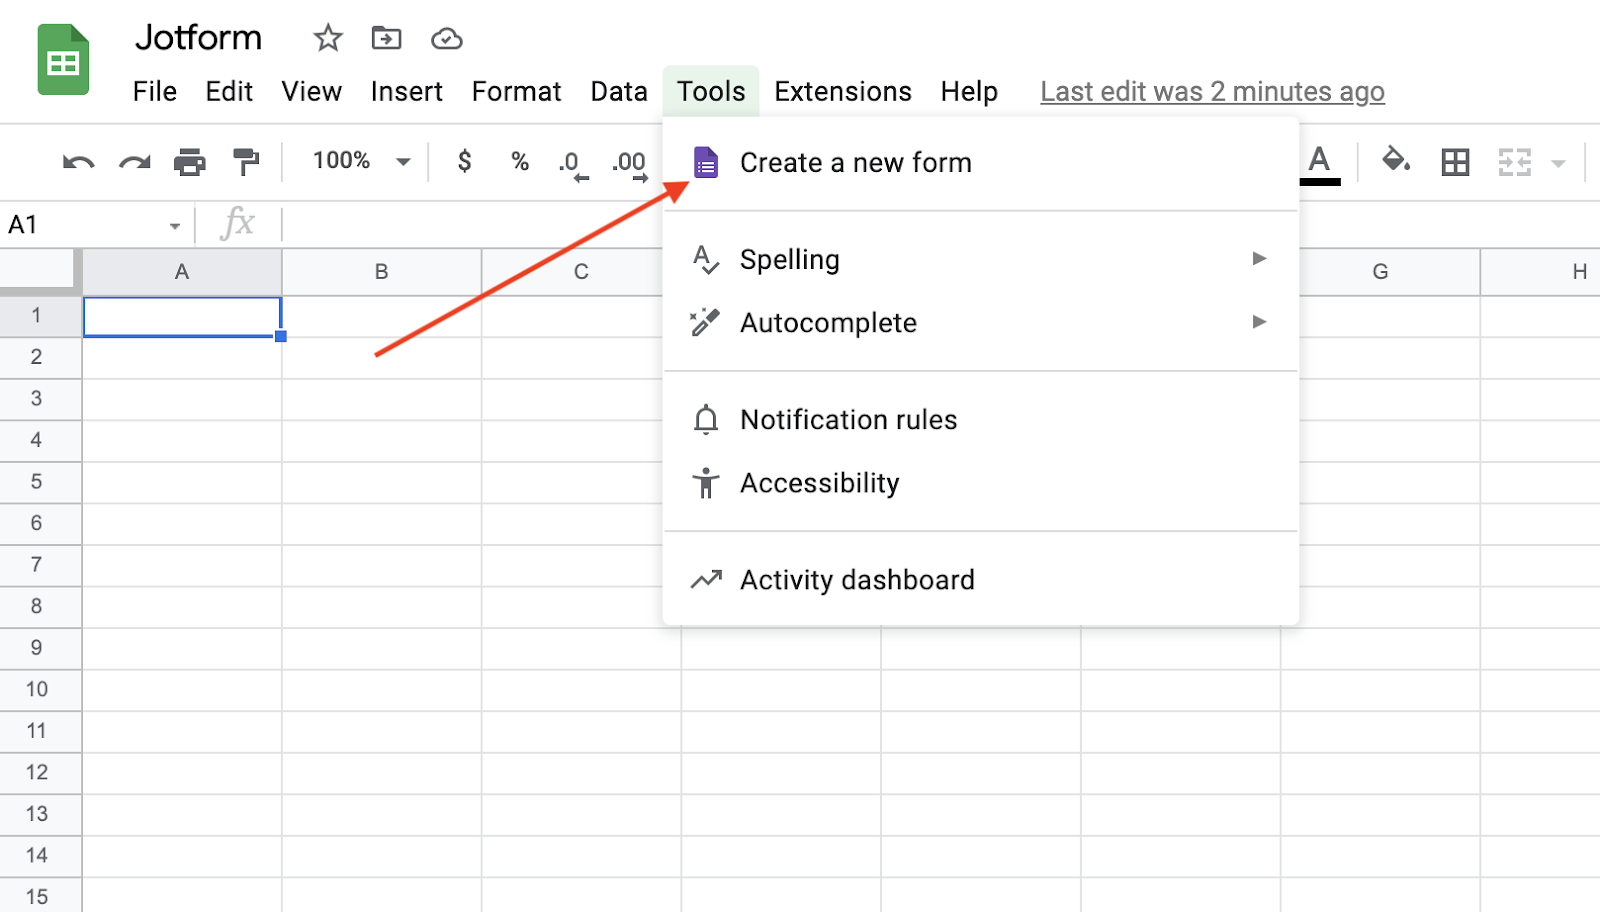The height and width of the screenshot is (912, 1600).
Task: Open the Activity dashboard menu item
Action: (856, 580)
